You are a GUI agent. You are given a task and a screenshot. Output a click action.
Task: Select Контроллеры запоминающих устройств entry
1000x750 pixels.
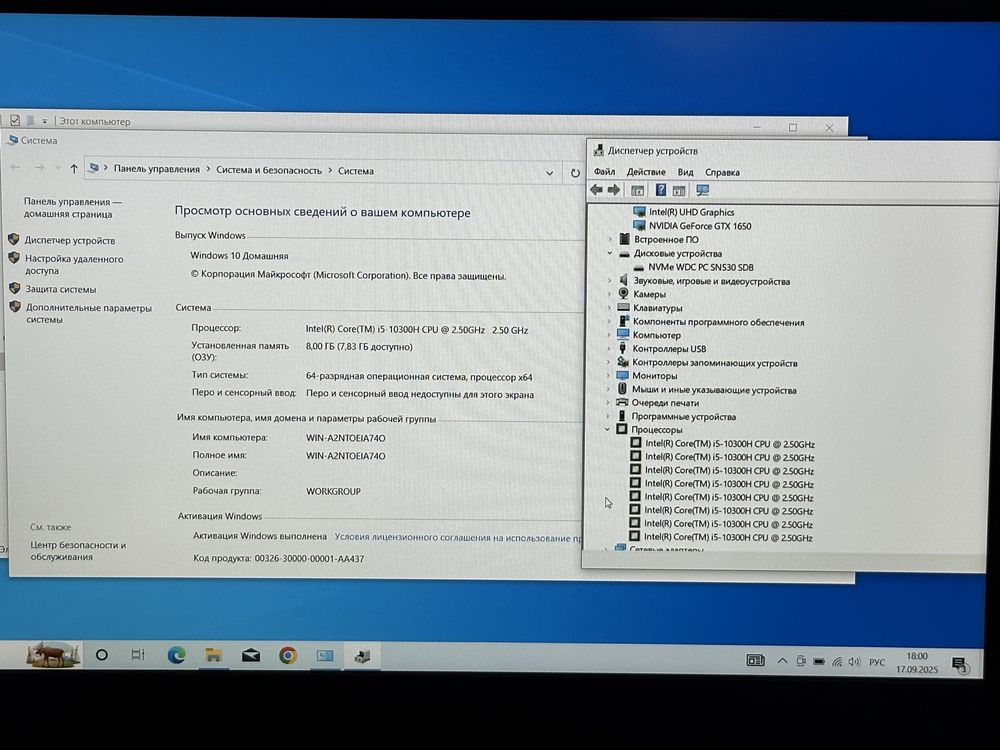(714, 363)
